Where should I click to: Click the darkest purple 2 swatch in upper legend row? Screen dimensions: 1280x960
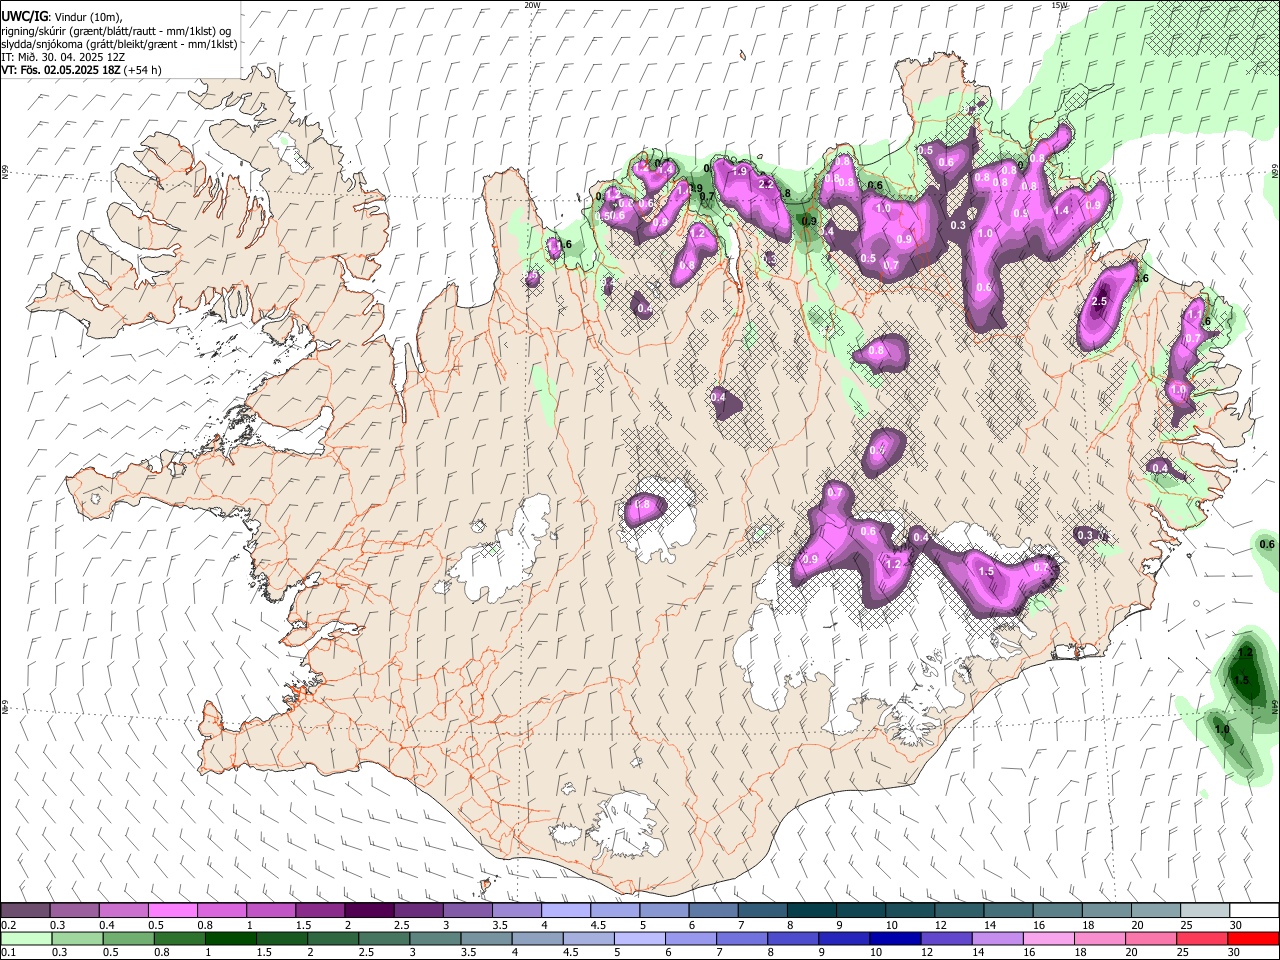point(369,911)
